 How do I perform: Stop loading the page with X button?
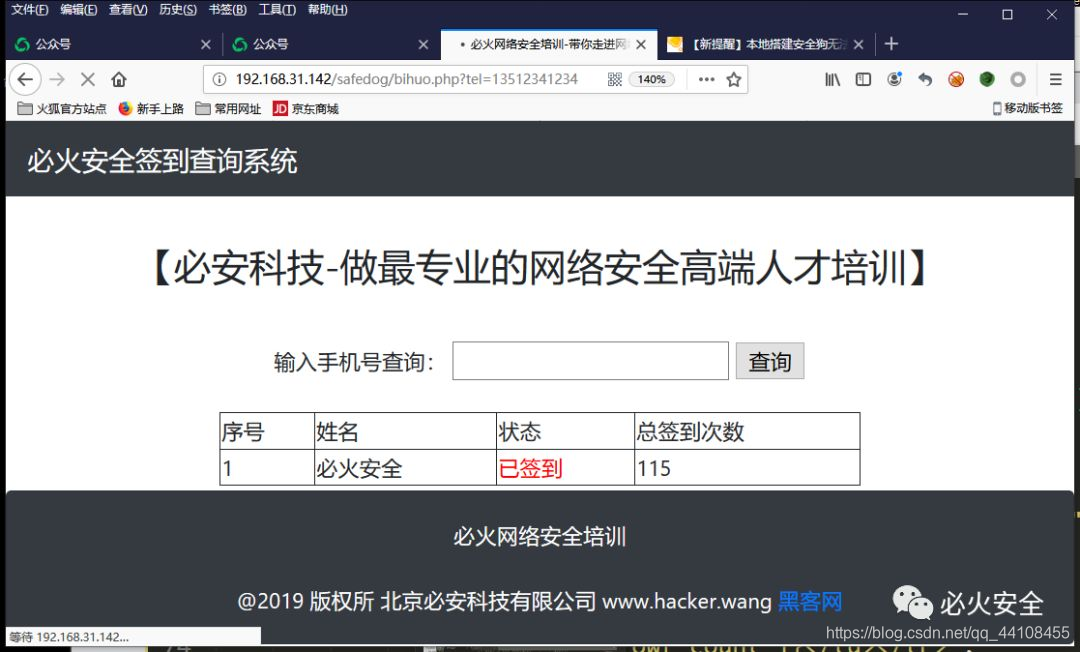coord(87,79)
